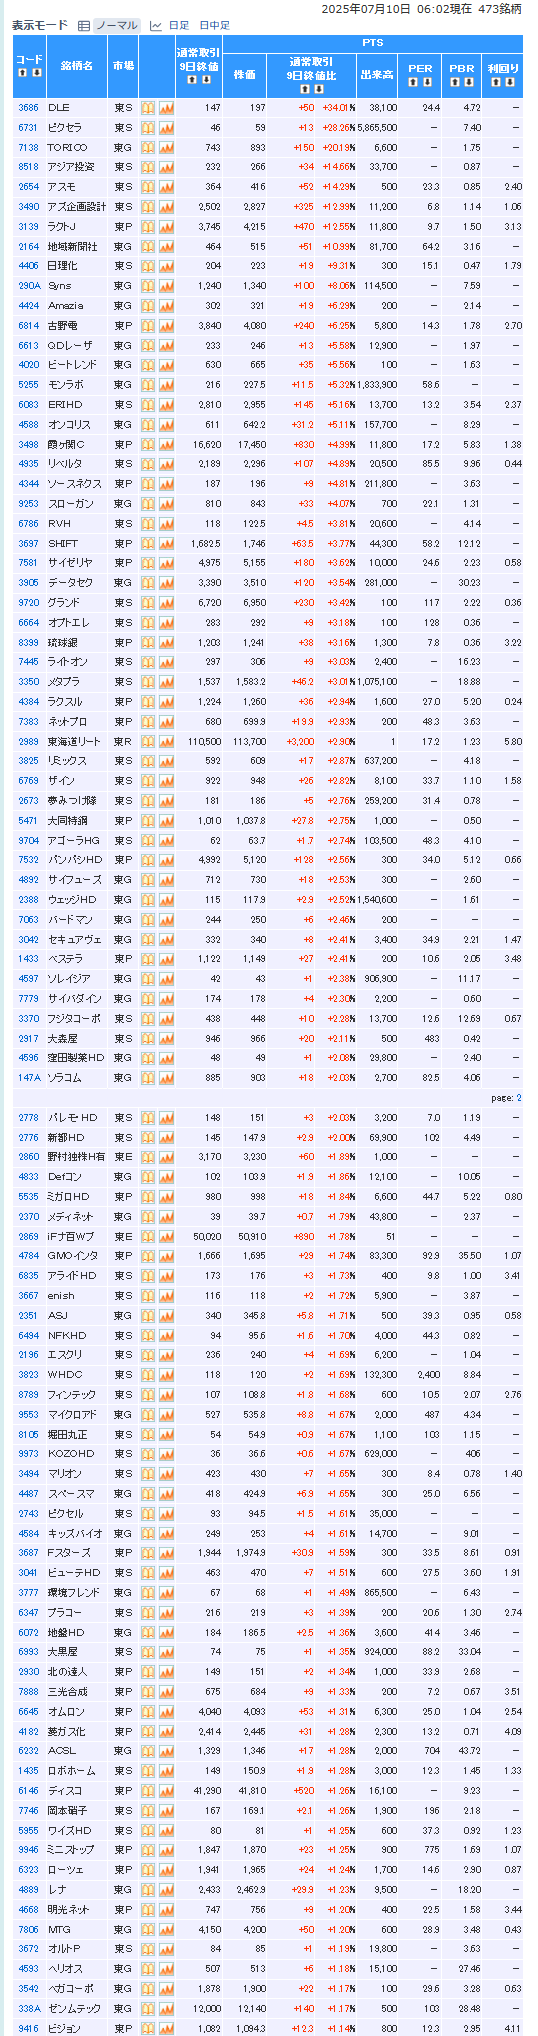Screen dimensions: 538x2036
Task: Open the chart icon for SHIFT
Action: (x=166, y=543)
